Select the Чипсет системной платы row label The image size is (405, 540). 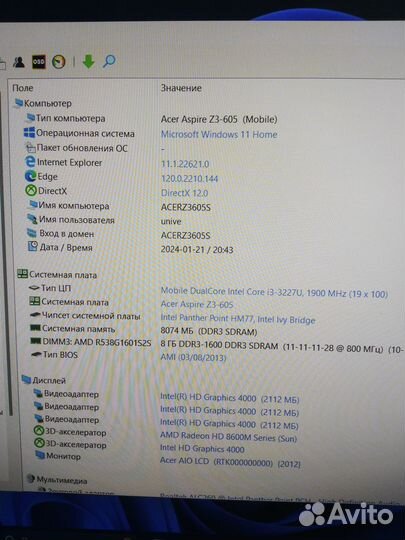click(x=91, y=315)
